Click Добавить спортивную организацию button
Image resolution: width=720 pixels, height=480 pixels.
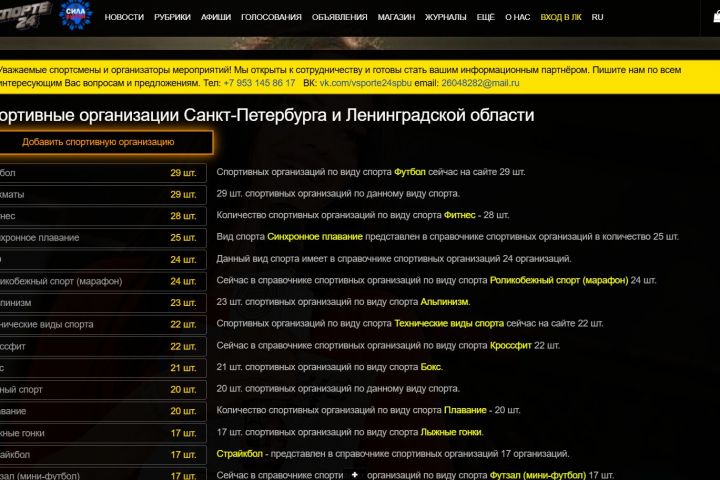point(105,142)
